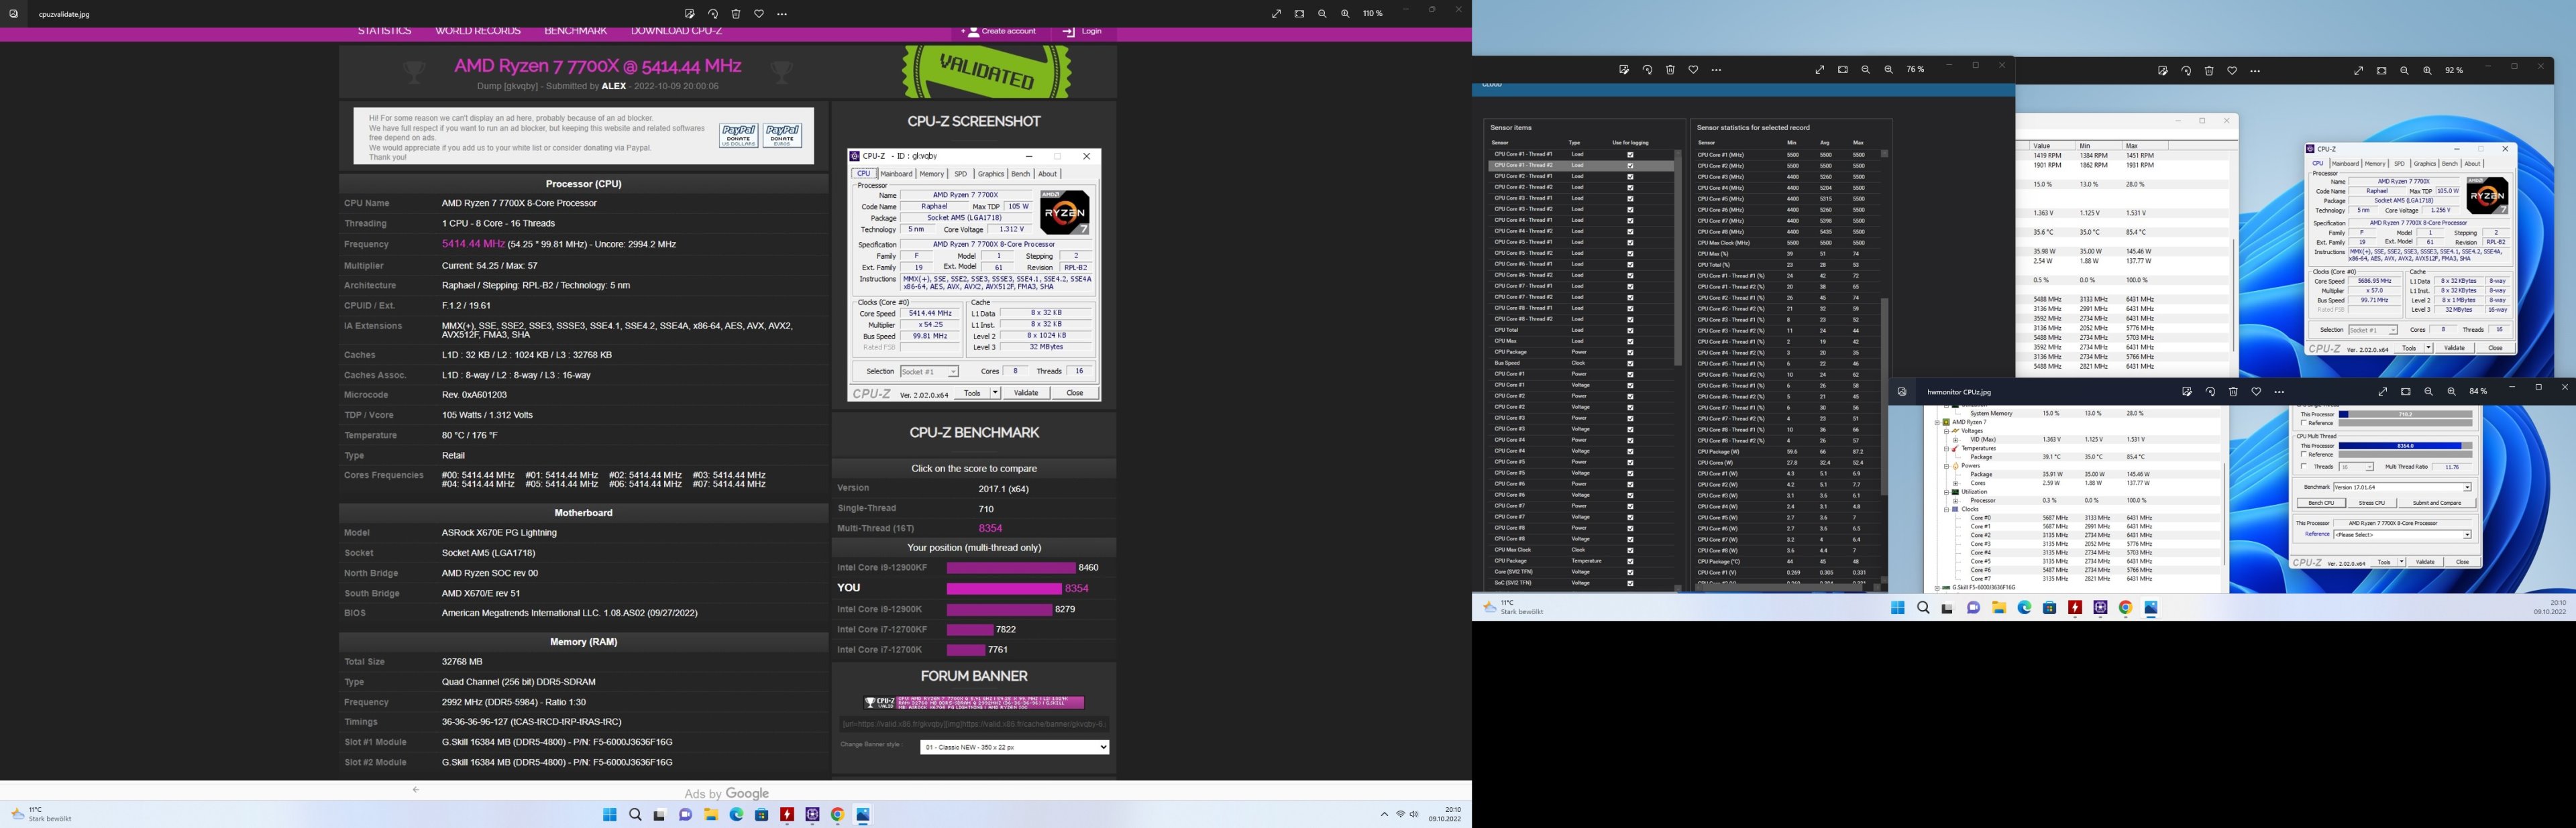Open the forum banner style dropdown
The width and height of the screenshot is (2576, 828).
pos(1014,747)
